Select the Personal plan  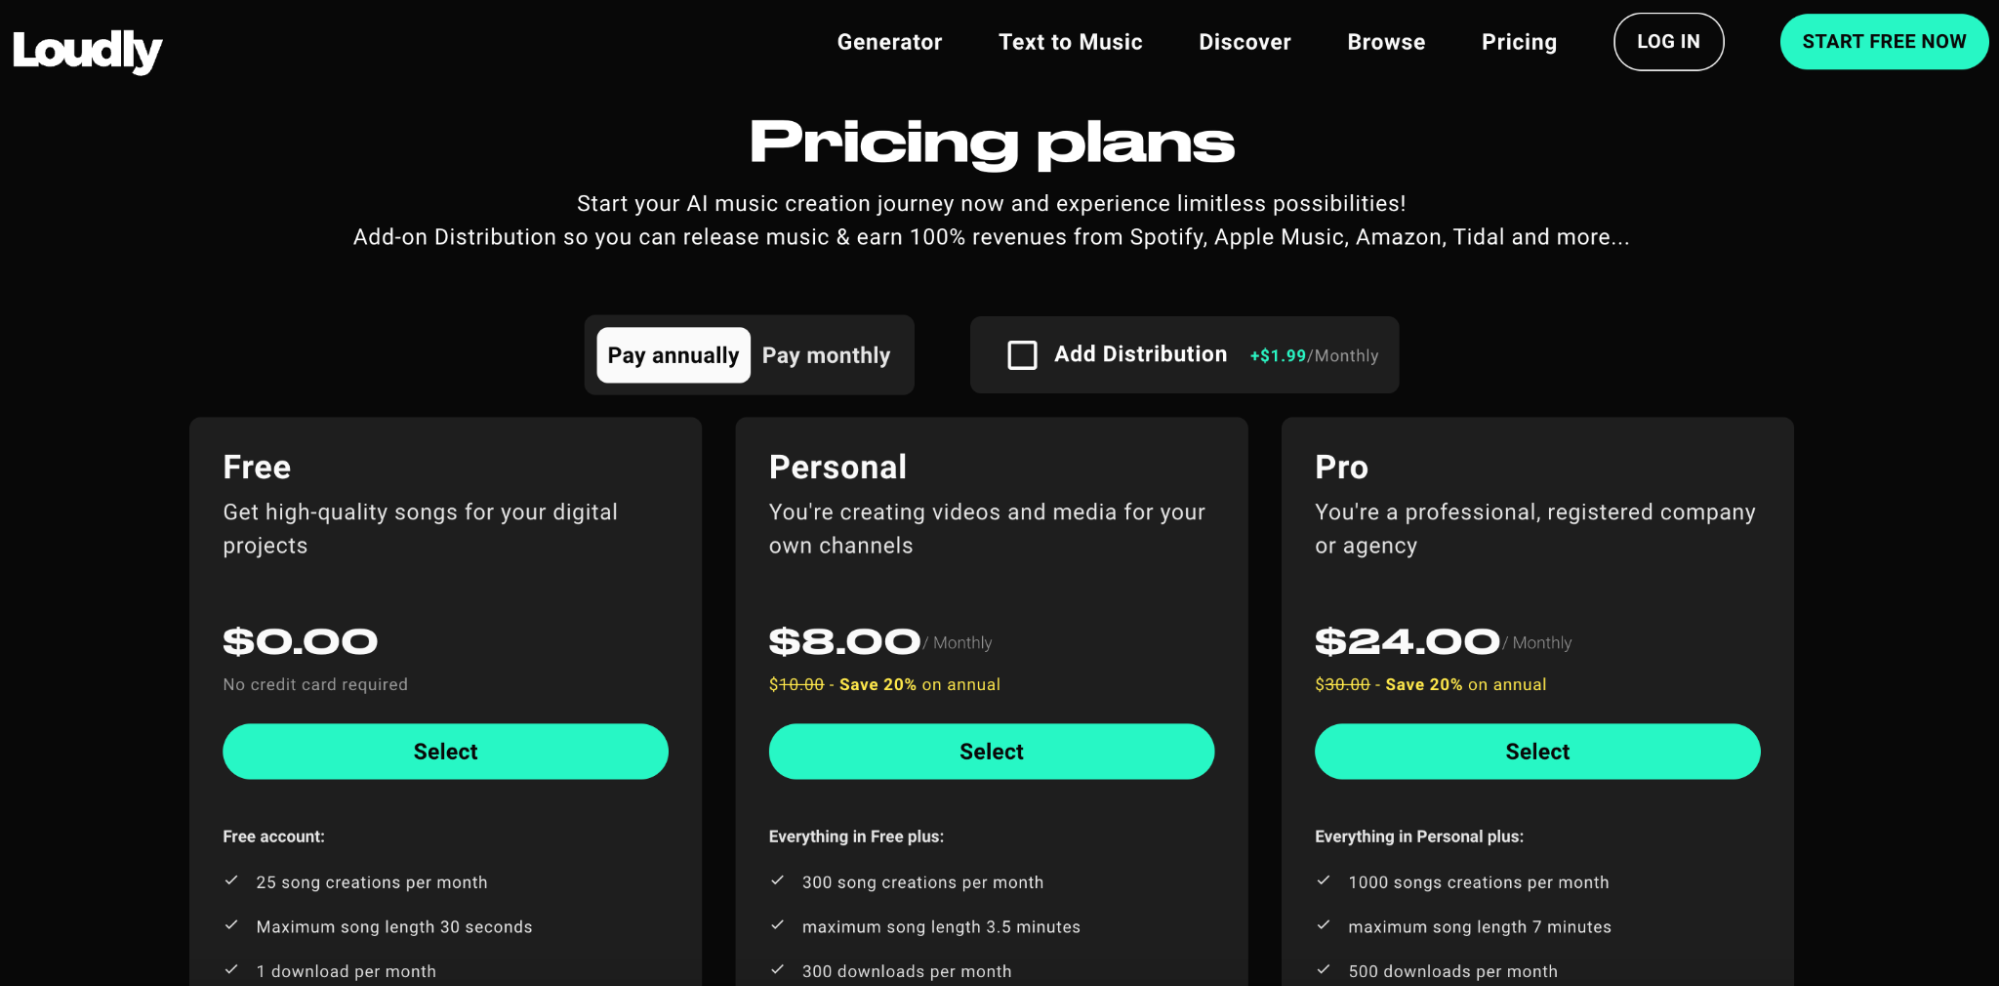[991, 751]
